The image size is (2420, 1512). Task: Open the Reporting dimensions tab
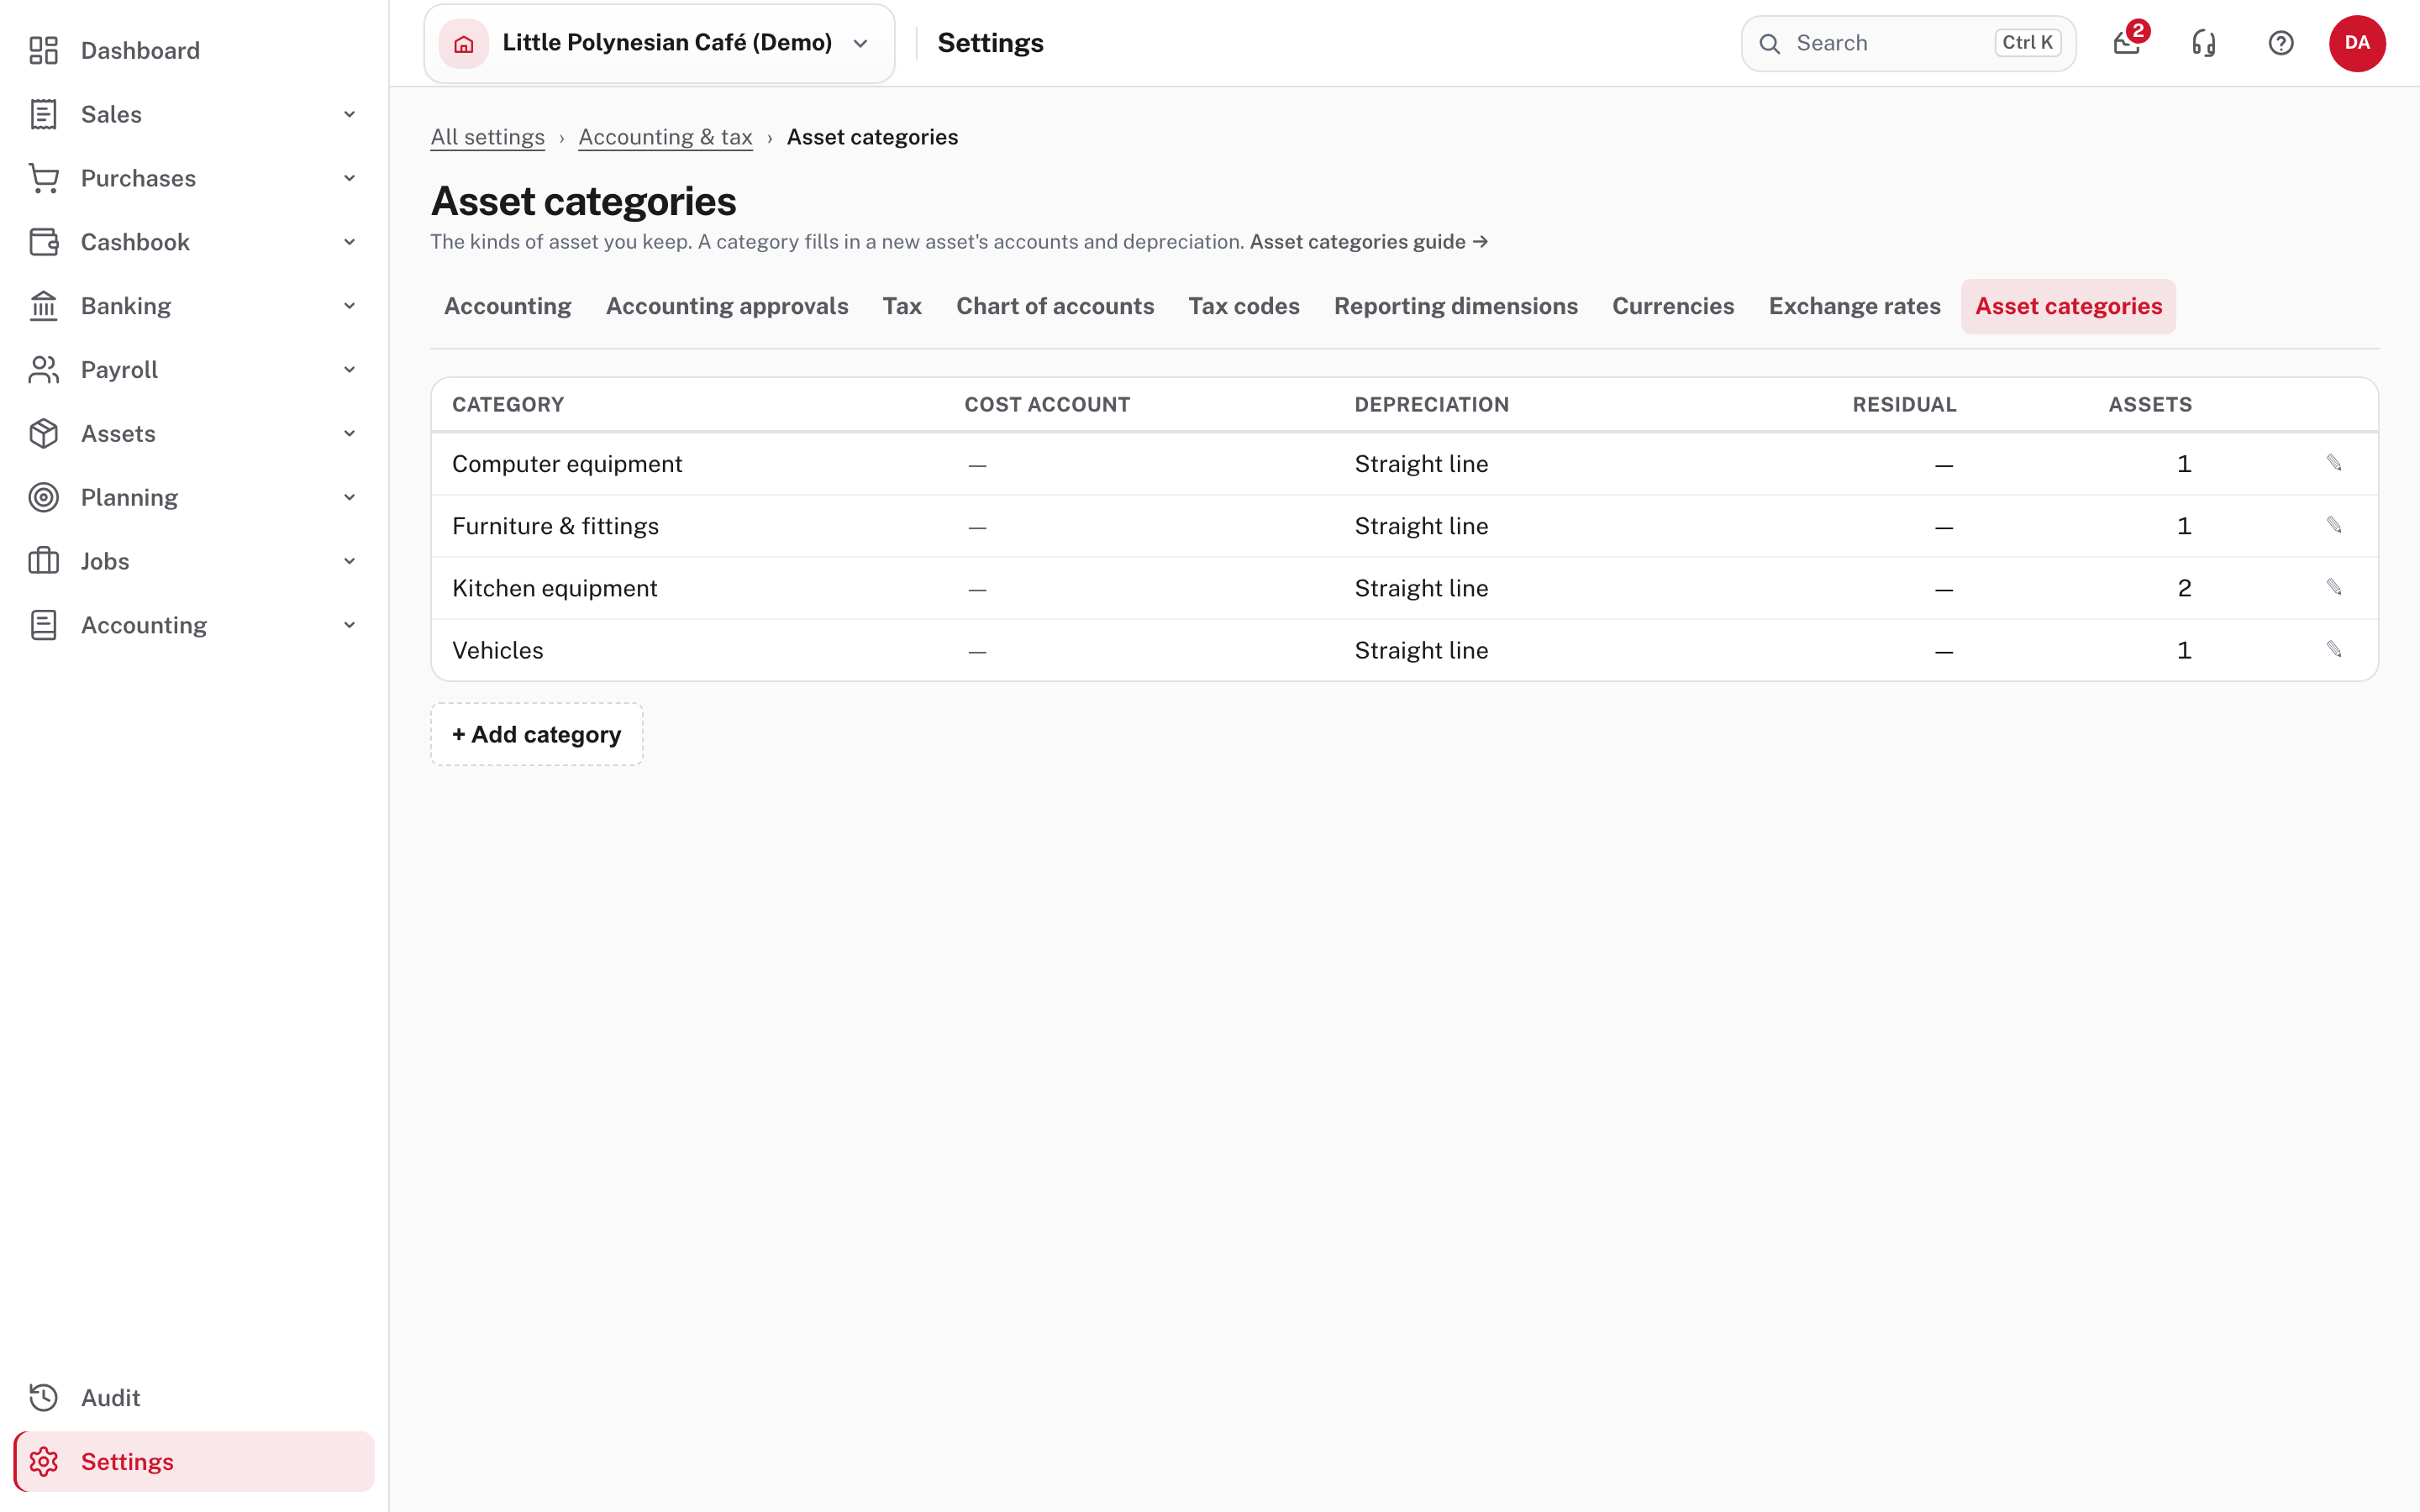pos(1456,306)
